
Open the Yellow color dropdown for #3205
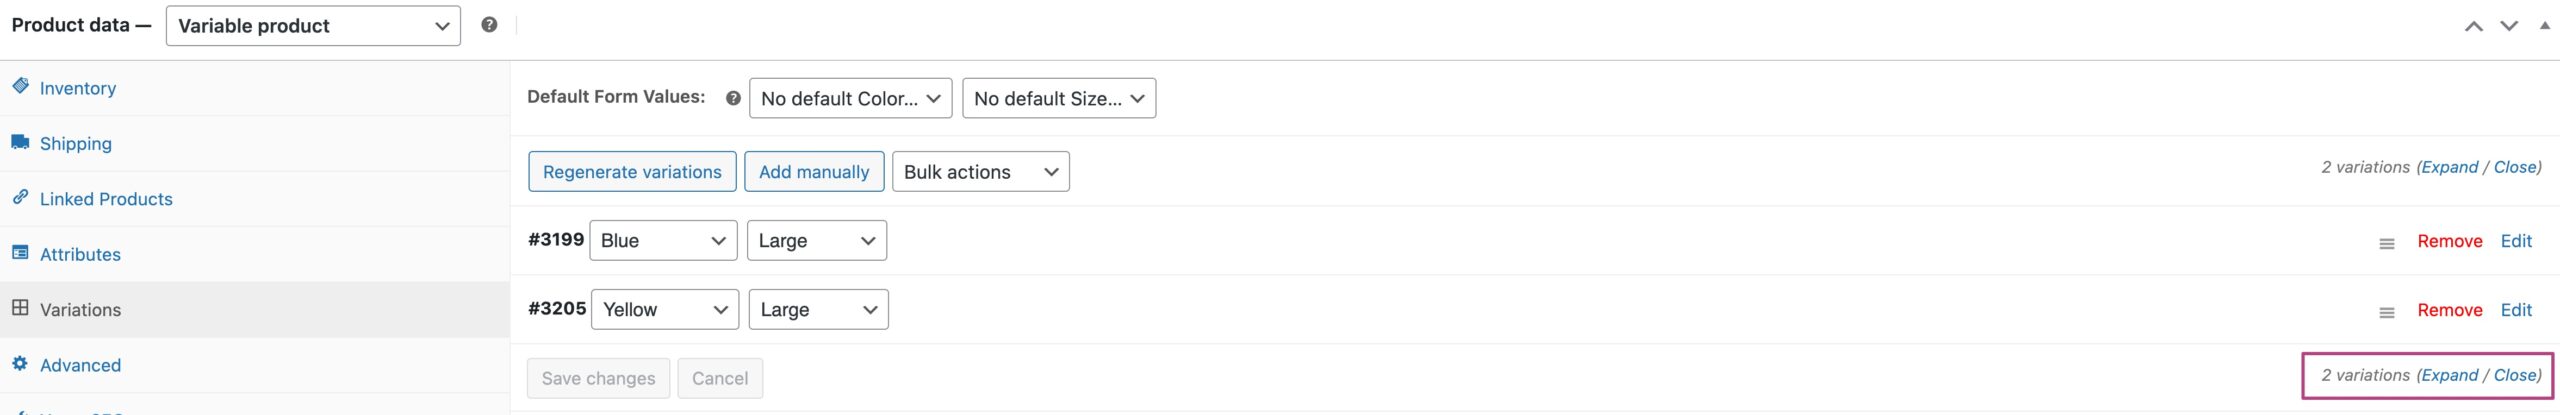tap(664, 310)
